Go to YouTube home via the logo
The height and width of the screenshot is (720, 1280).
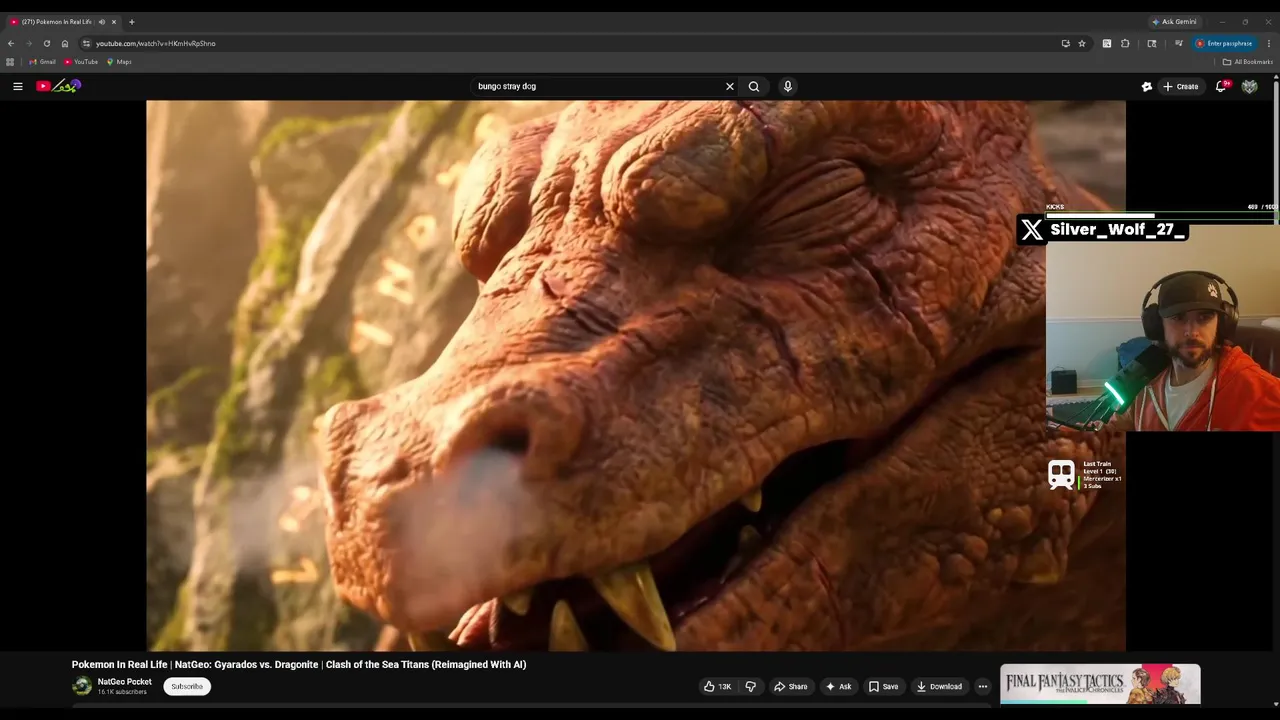pyautogui.click(x=58, y=86)
